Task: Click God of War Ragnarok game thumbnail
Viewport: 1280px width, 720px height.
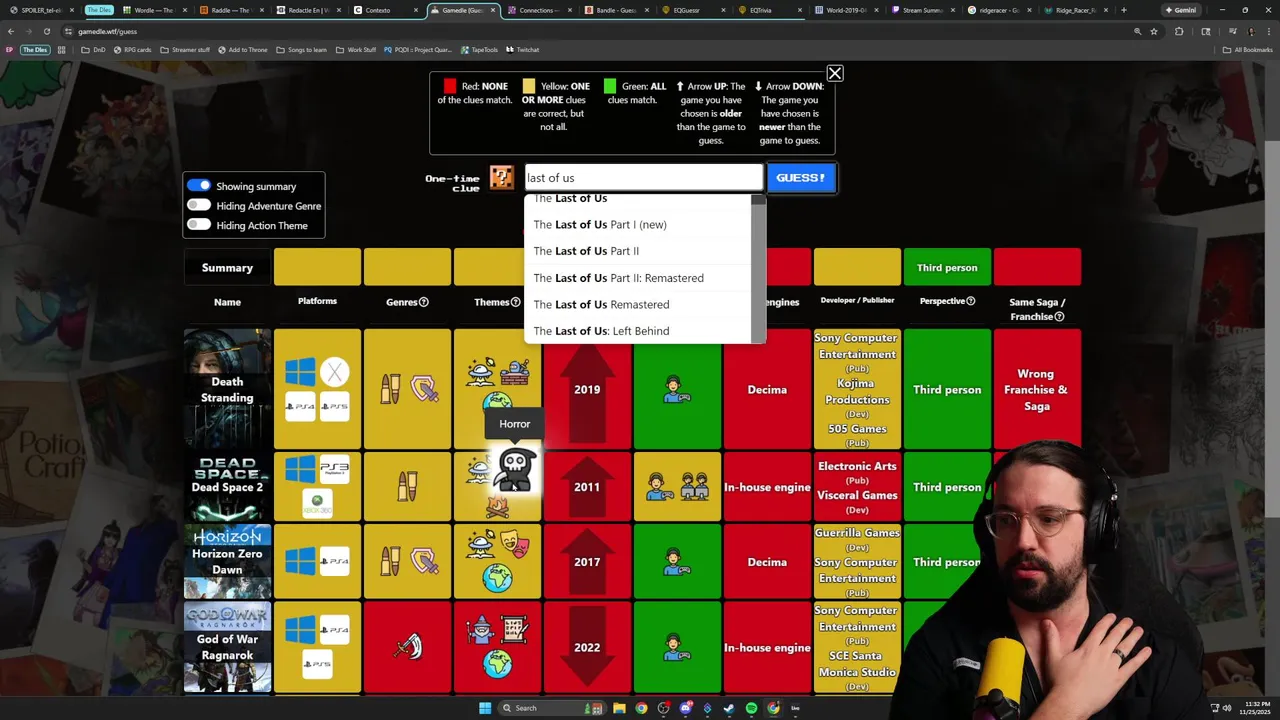Action: [x=227, y=647]
